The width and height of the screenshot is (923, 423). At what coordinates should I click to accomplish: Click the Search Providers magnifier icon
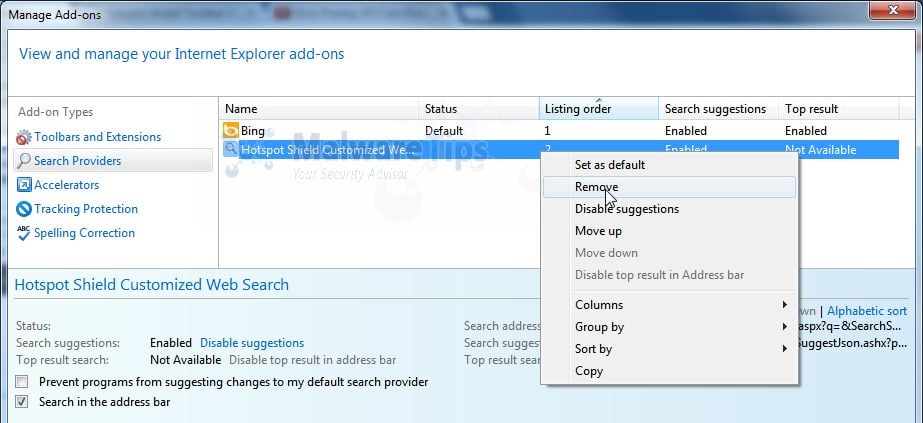[x=24, y=161]
